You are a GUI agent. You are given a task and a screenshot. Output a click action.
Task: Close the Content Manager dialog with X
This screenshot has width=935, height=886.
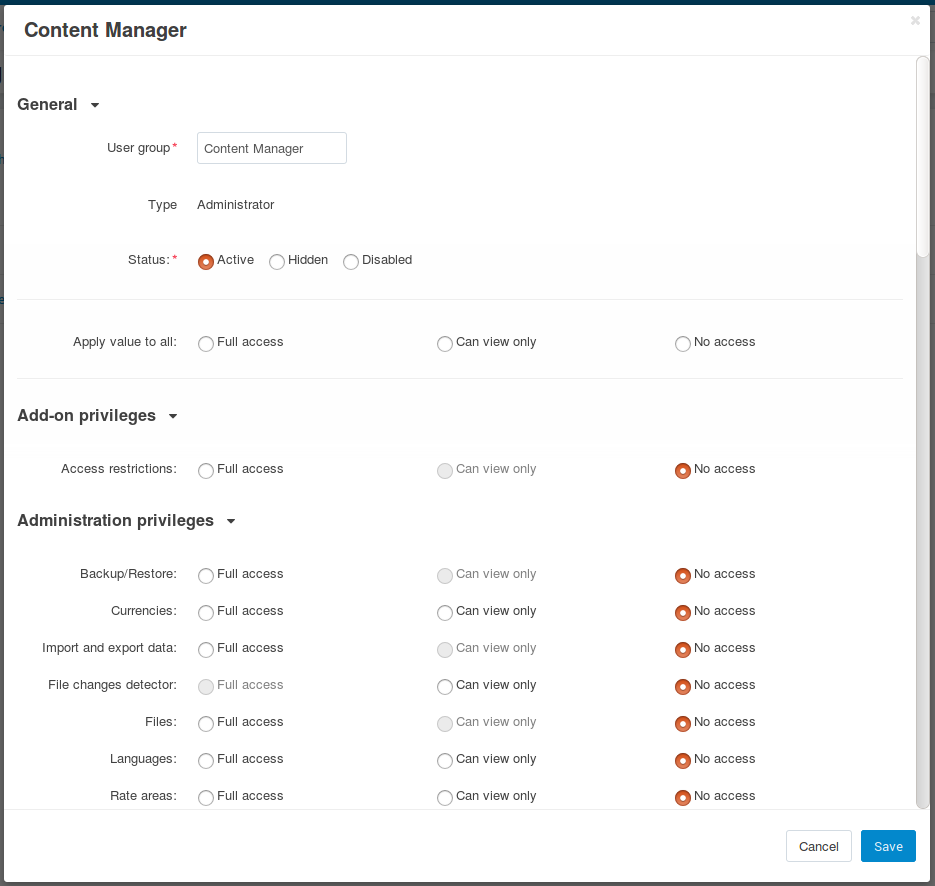point(915,21)
